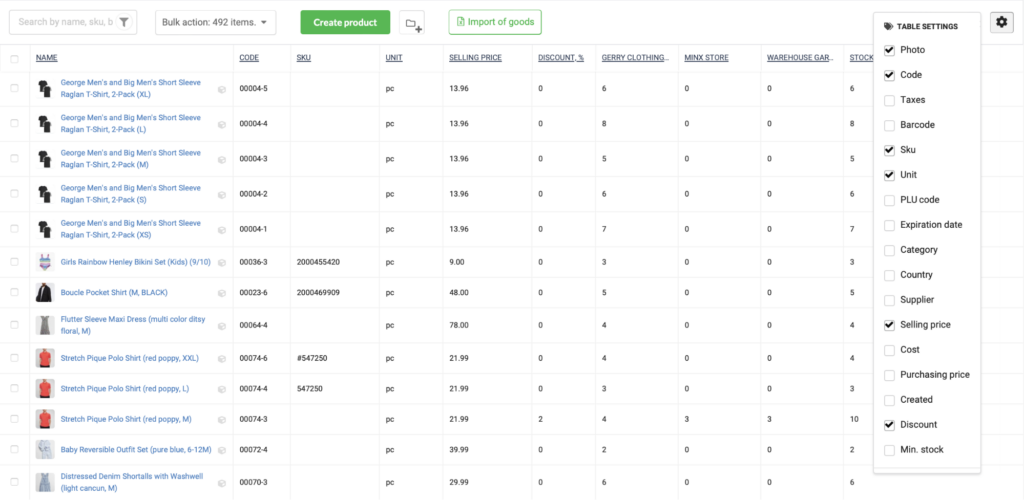
Task: Click variant icon next to T-Shirt 2-Pack (XL)
Action: click(x=222, y=89)
